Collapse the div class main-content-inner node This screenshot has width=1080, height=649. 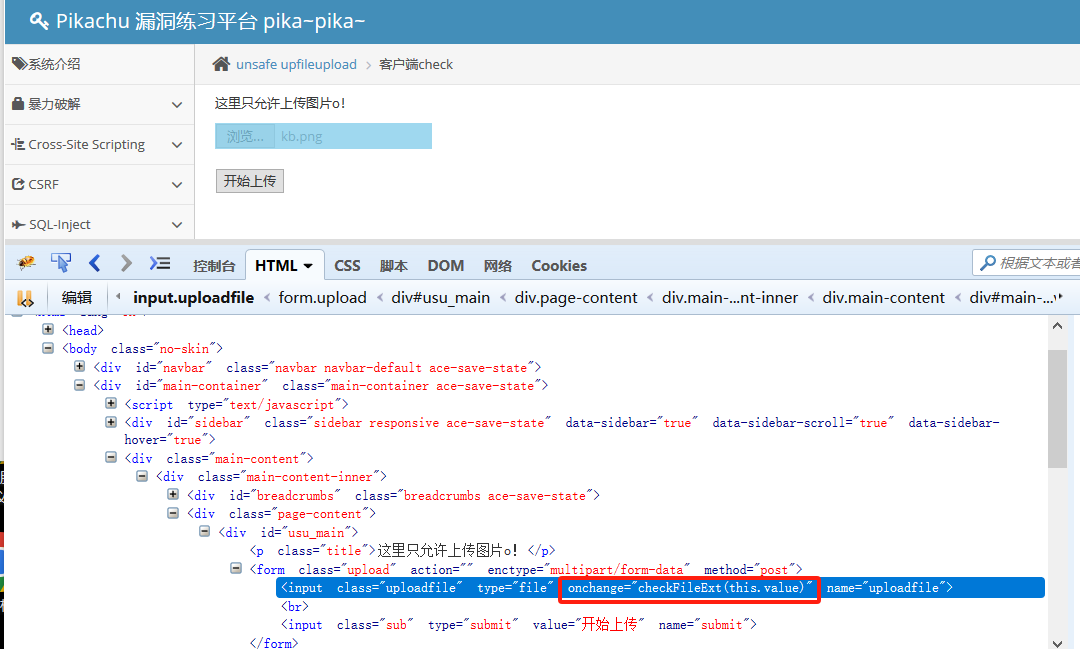[142, 476]
